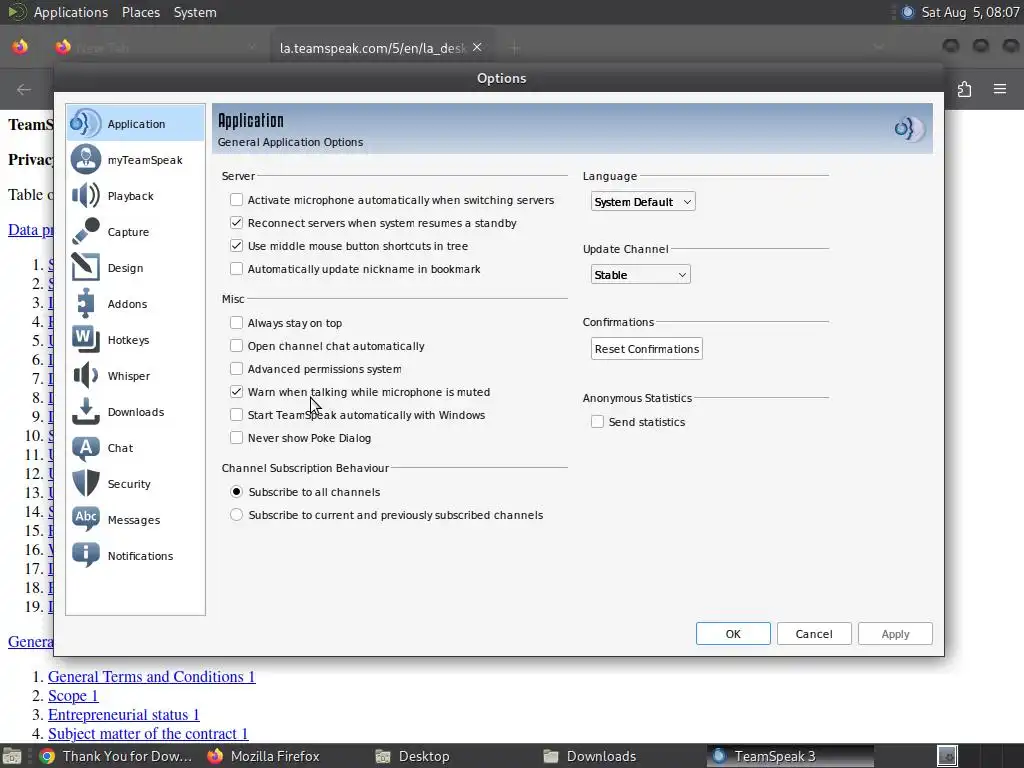This screenshot has height=768, width=1024.
Task: Switch to la.teamspeak.com browser tab
Action: 372,48
